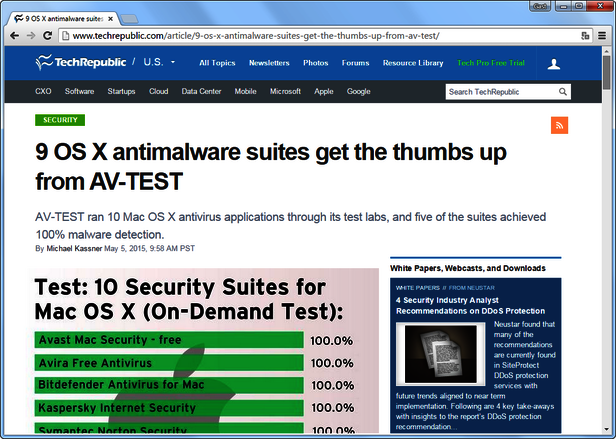Image resolution: width=616 pixels, height=439 pixels.
Task: Select the Data Center category
Action: point(201,92)
